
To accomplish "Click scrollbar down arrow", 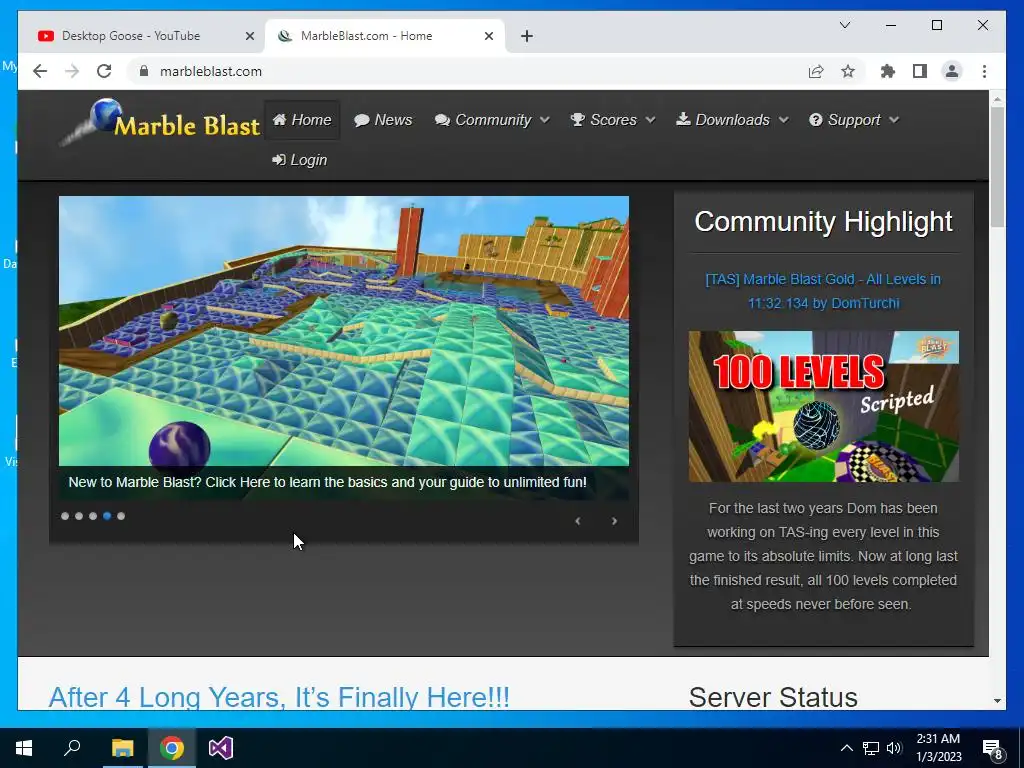I will (997, 701).
